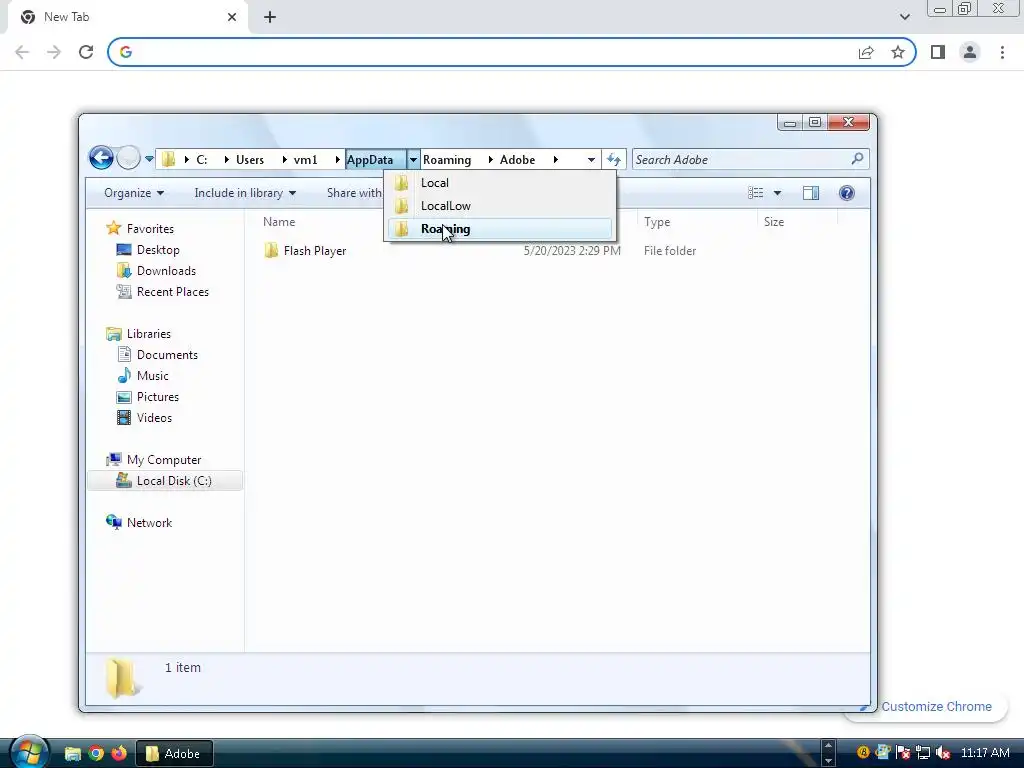Expand the arrow after C: in breadcrumb
The width and height of the screenshot is (1024, 768).
click(x=227, y=159)
